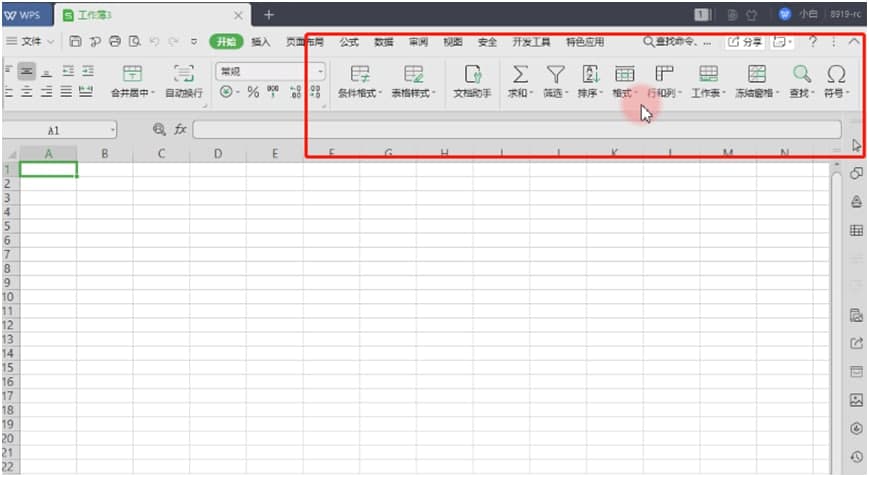Click the table grid icon in right sidebar
Screen dimensions: 869x477
click(856, 230)
